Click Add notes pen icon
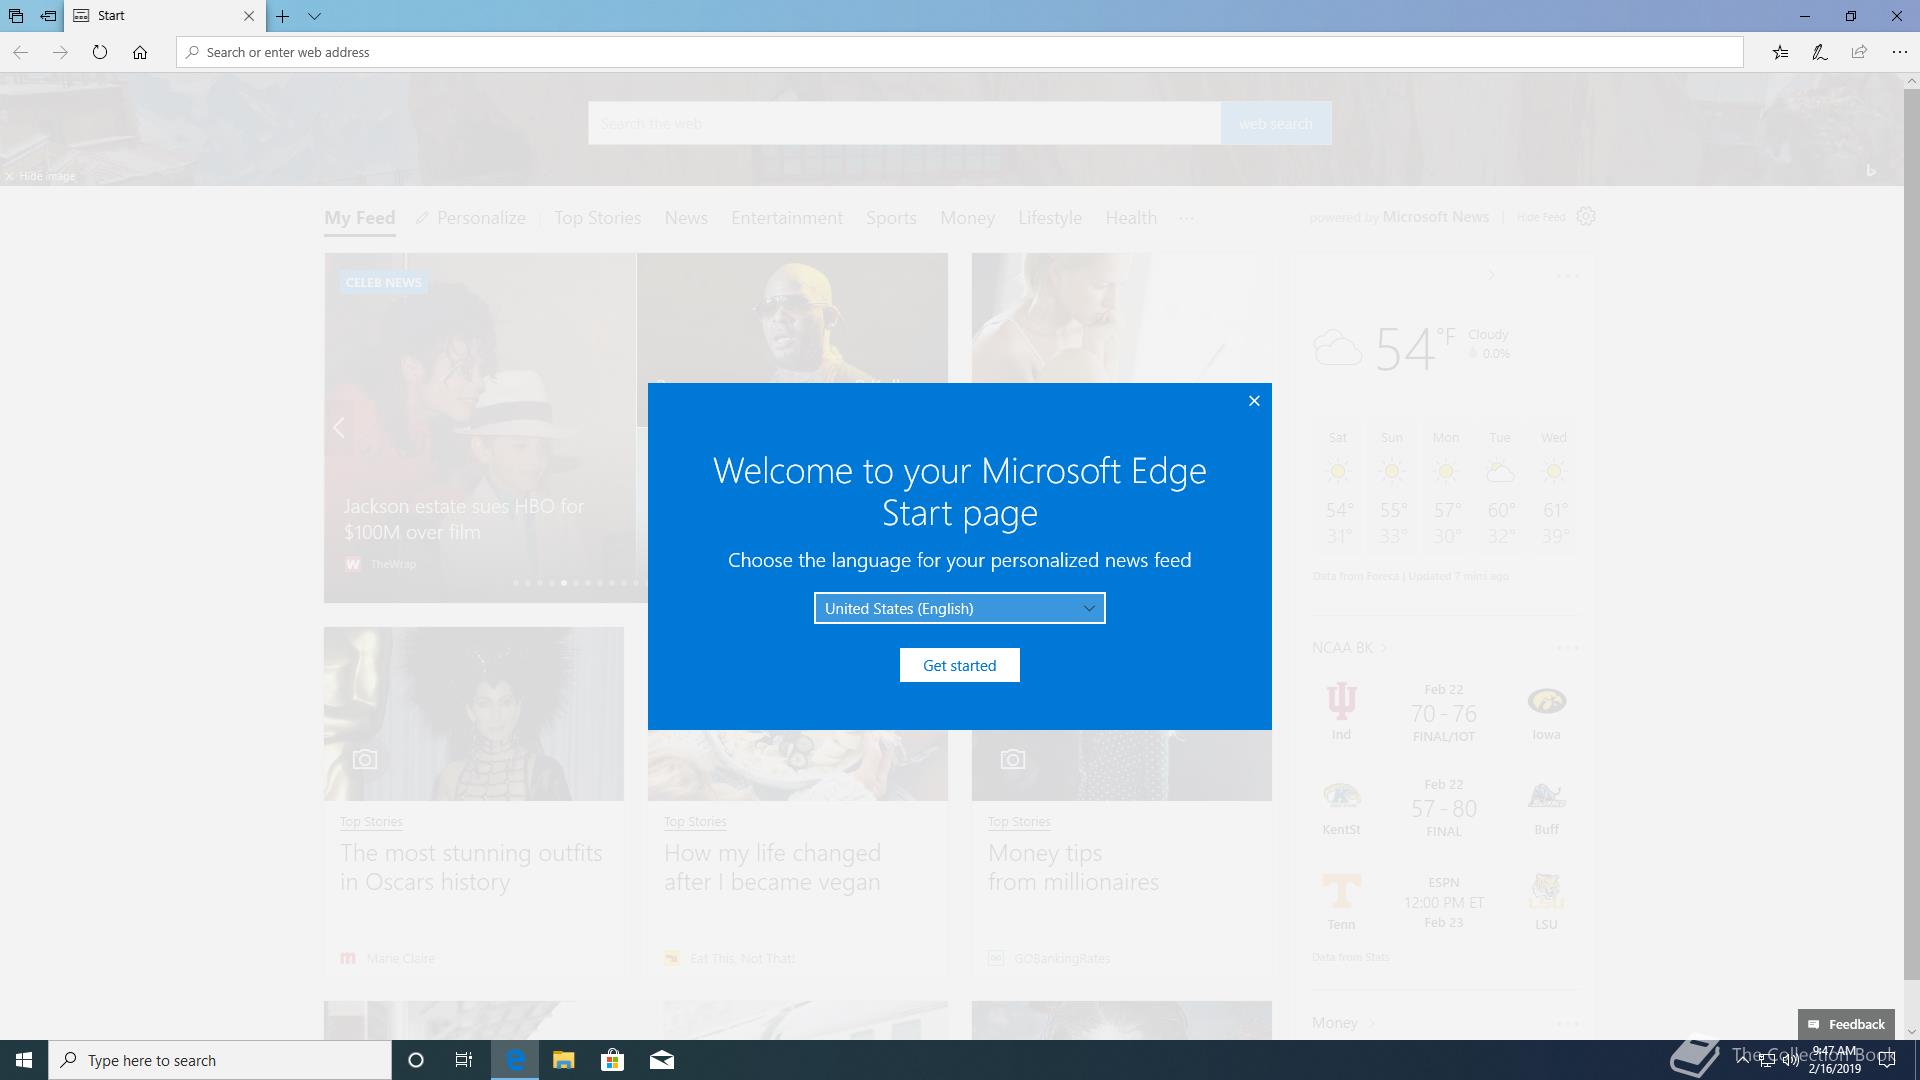Image resolution: width=1920 pixels, height=1080 pixels. pos(1820,52)
